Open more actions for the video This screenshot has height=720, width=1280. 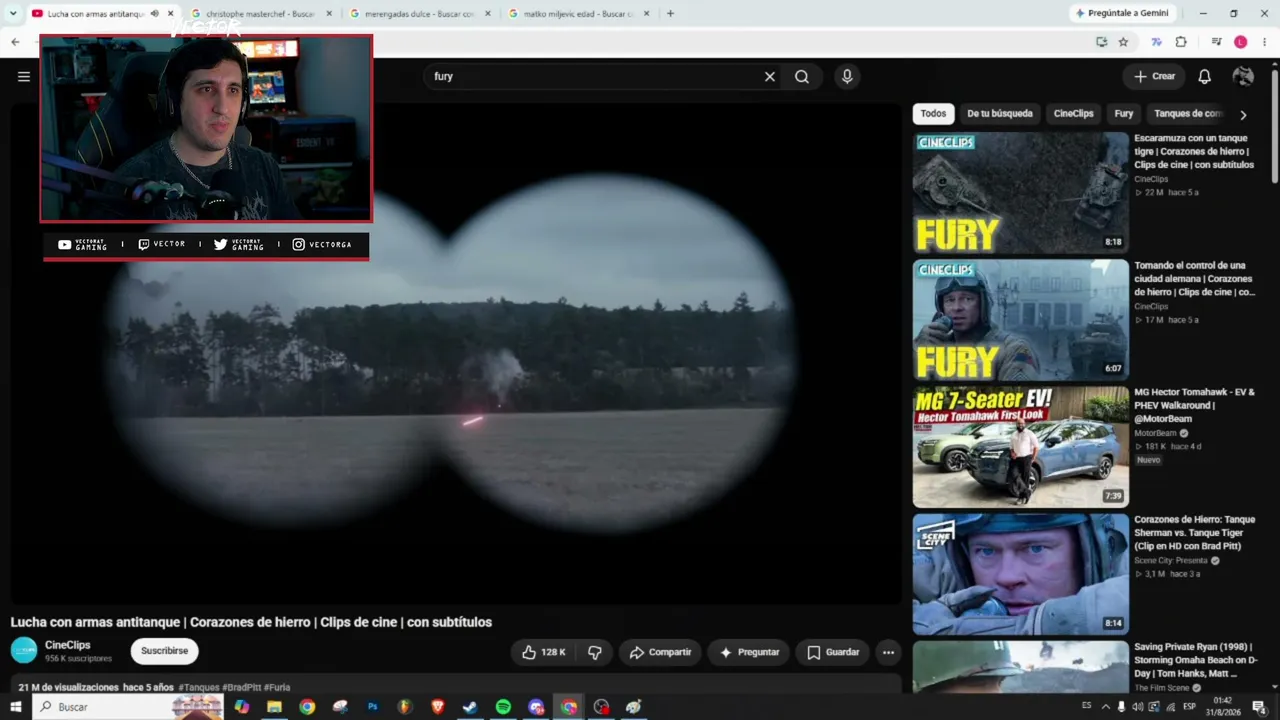point(888,652)
